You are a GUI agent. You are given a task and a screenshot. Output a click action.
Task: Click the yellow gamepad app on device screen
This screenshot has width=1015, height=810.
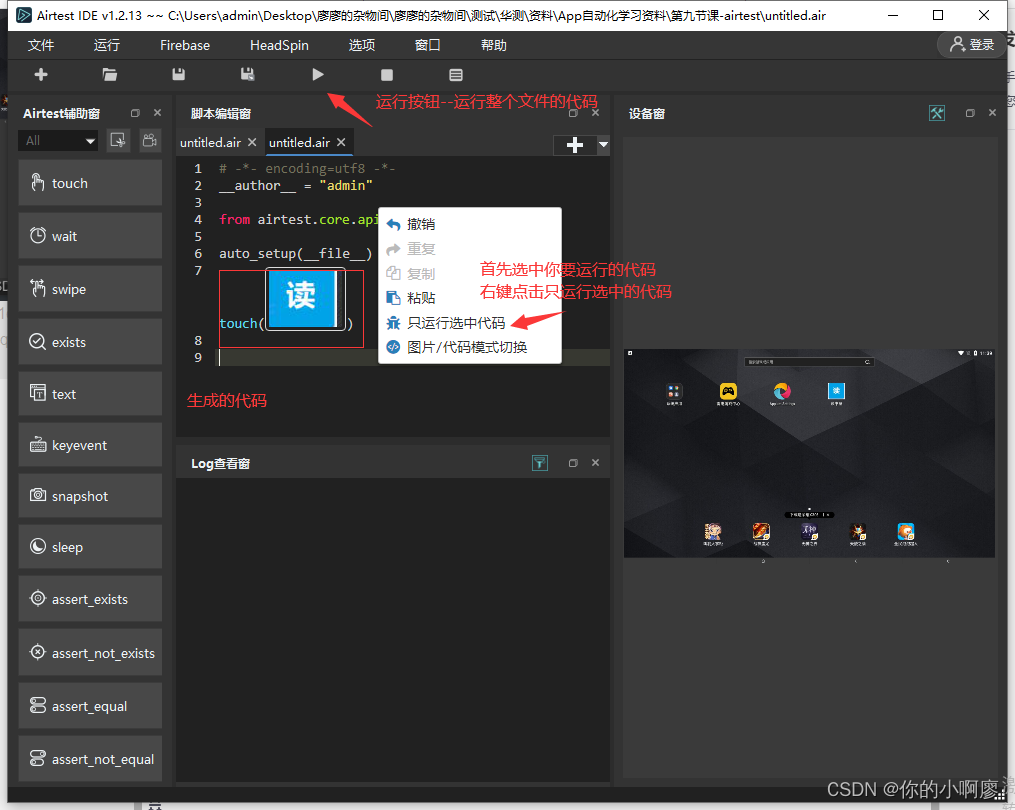728,391
